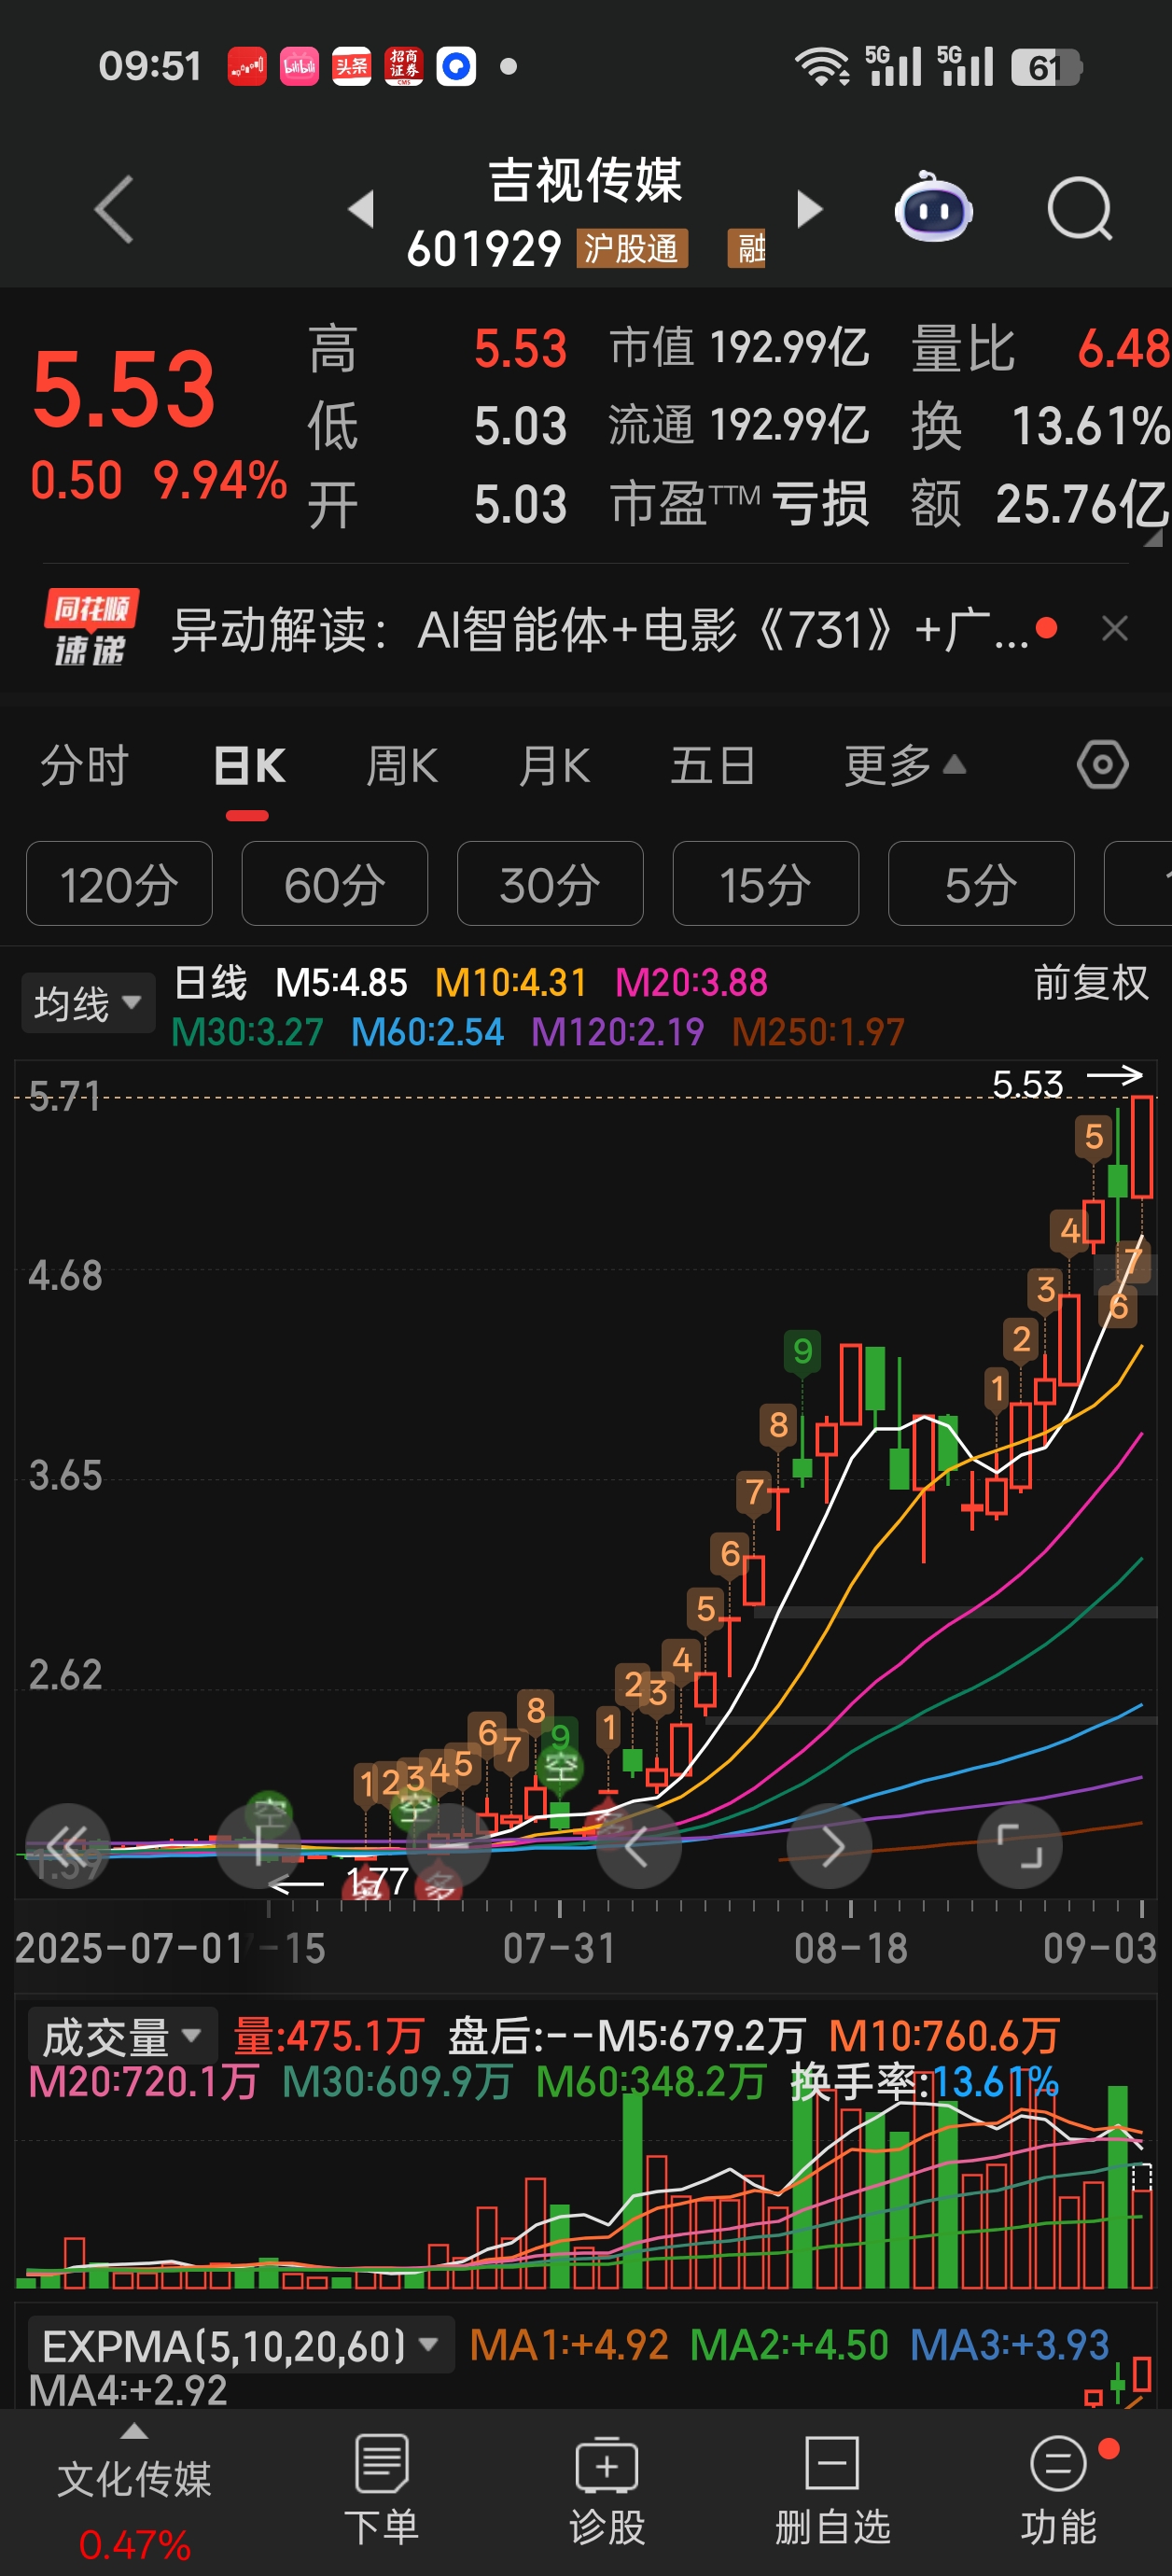1172x2576 pixels.
Task: Tap the back arrow at top left
Action: click(x=114, y=209)
